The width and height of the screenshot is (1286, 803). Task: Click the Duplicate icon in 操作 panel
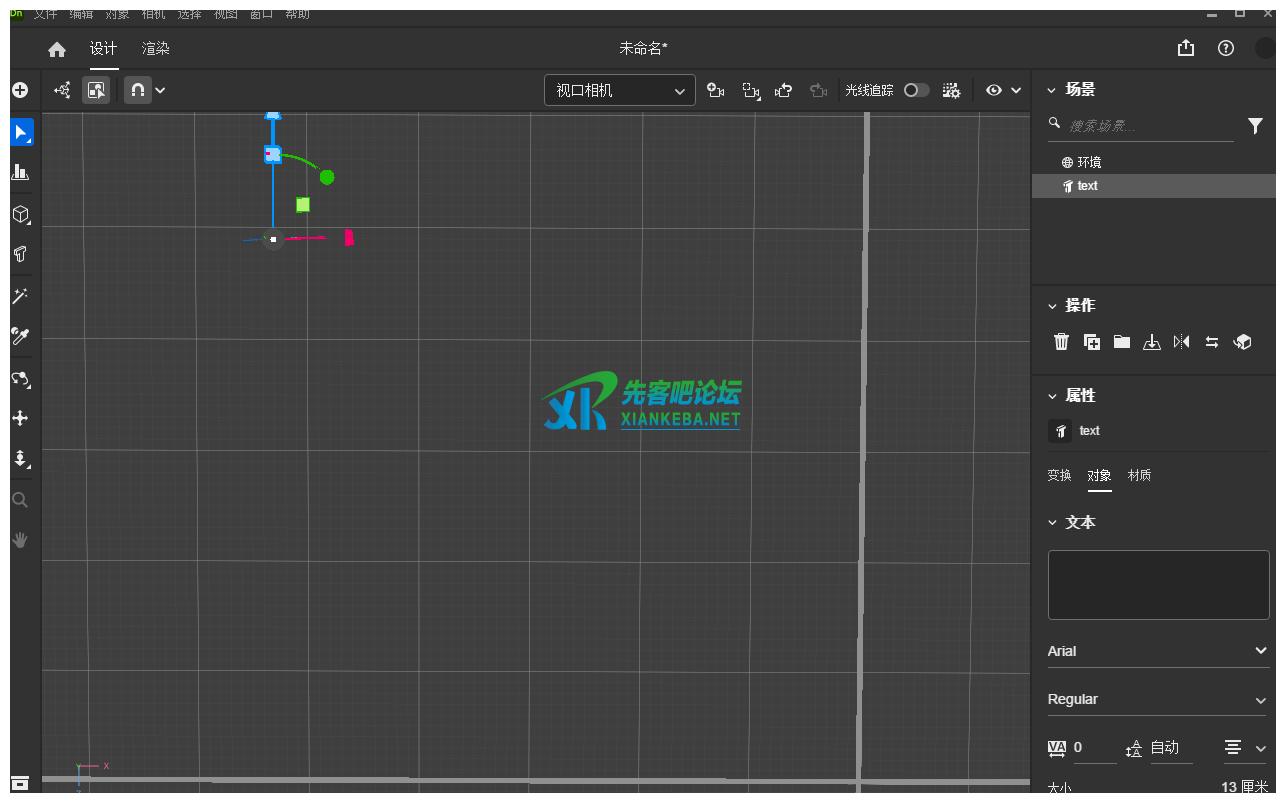click(1092, 342)
